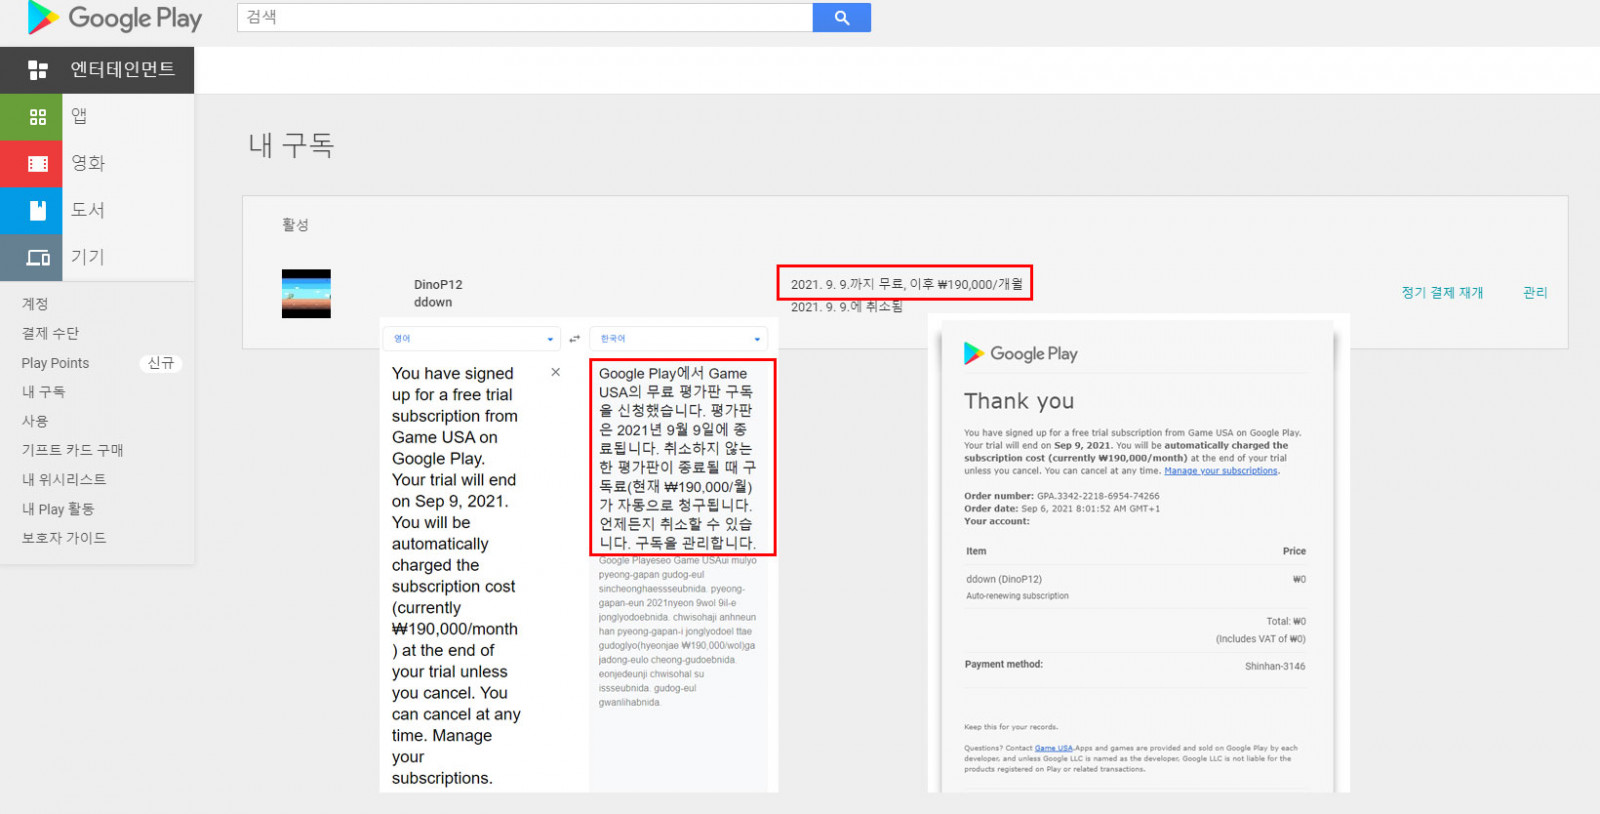The height and width of the screenshot is (814, 1600).
Task: Click the blue search magnifier button
Action: [x=841, y=17]
